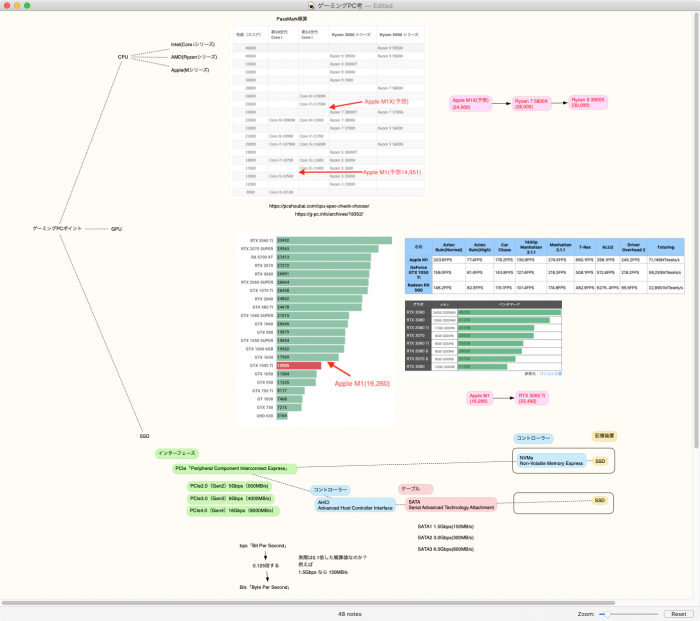Select the PassMark CPU score table image
Viewport: 700px width, 621px height.
point(328,110)
